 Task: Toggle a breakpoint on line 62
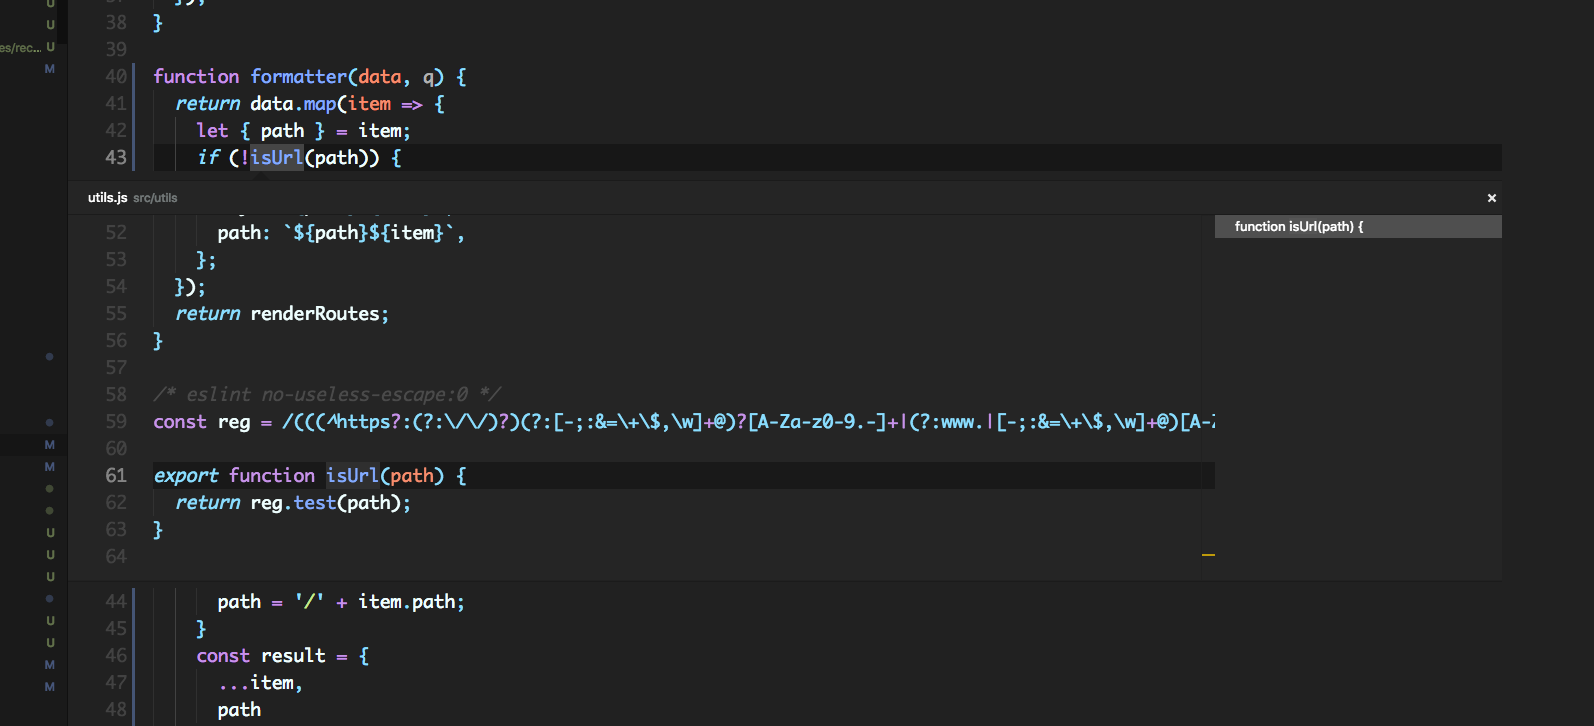[90, 502]
